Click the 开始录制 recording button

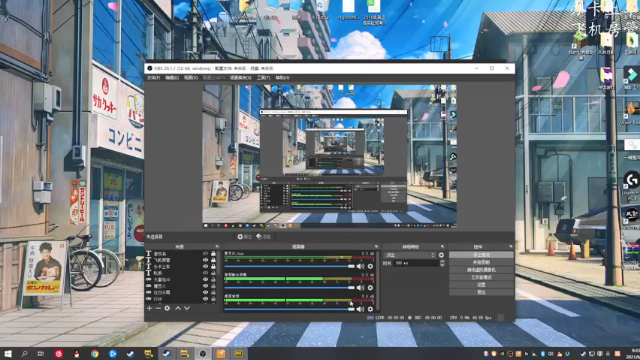481,262
